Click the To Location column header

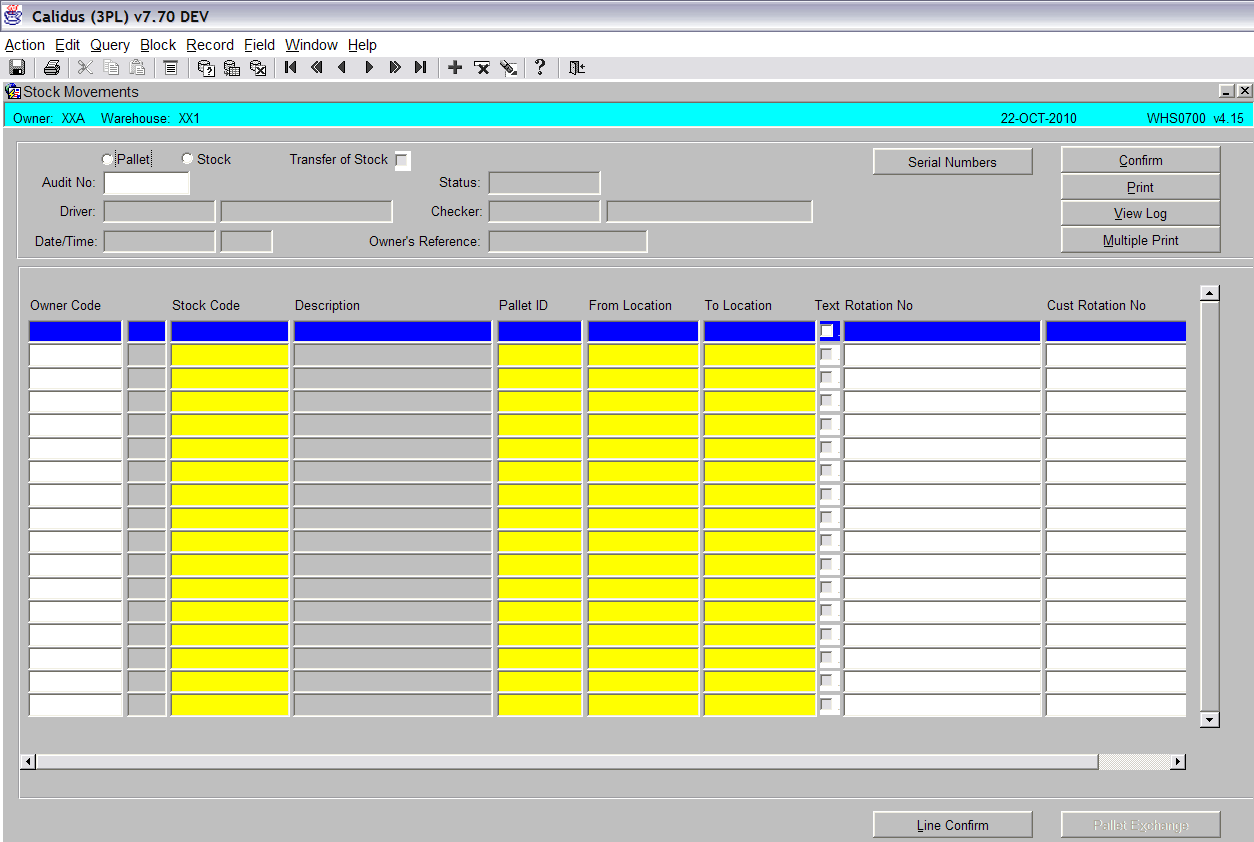click(738, 305)
